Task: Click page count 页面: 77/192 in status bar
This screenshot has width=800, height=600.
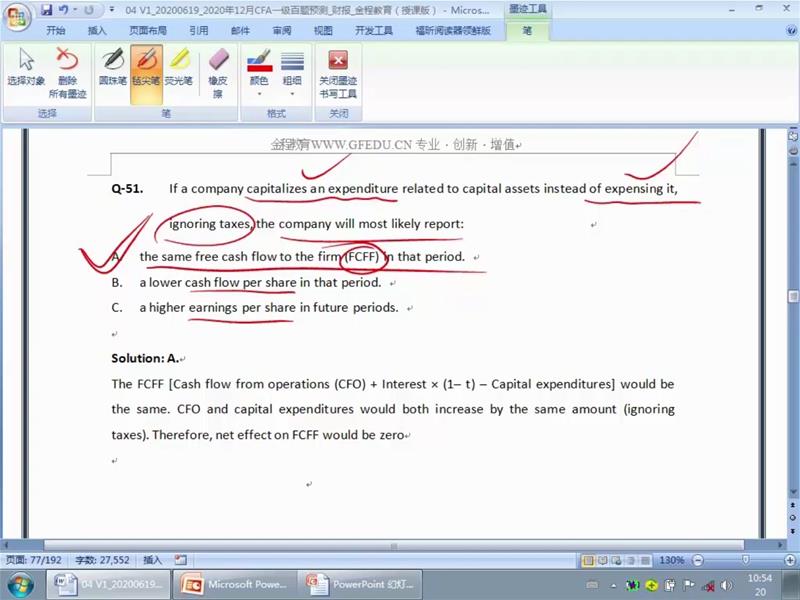Action: click(34, 560)
